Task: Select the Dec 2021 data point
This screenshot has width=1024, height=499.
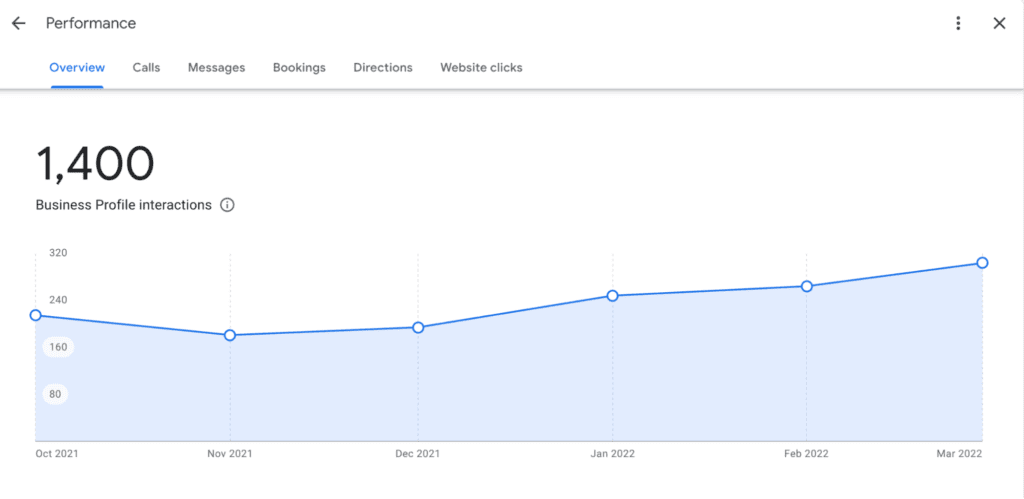Action: (419, 327)
